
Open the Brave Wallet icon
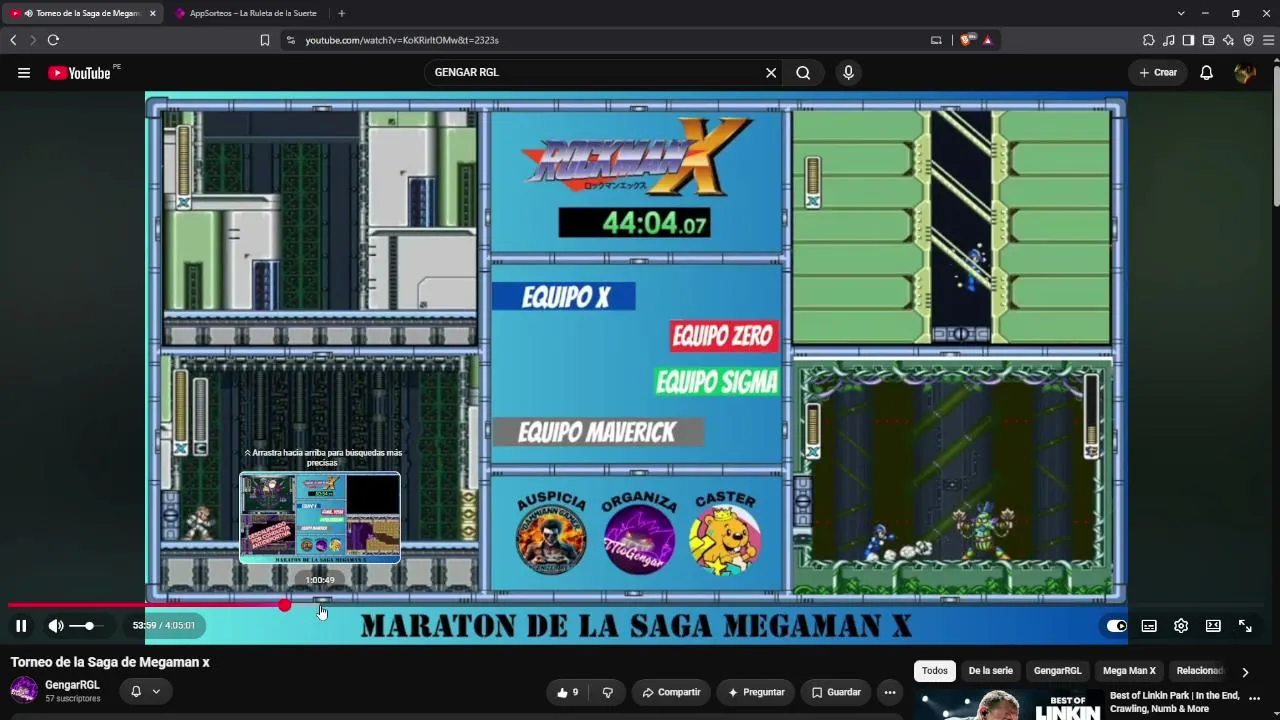pos(1208,40)
